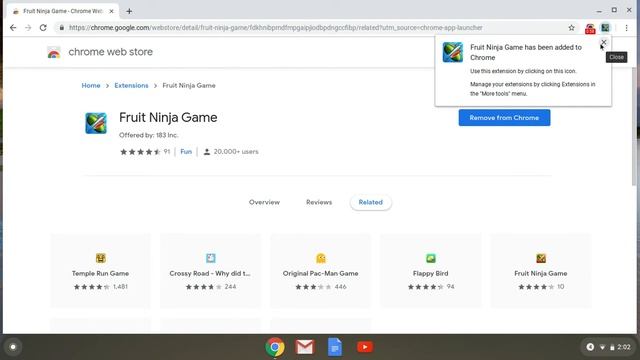Open the Original Pac-Man Game card icon
Image resolution: width=640 pixels, height=360 pixels.
(x=321, y=258)
